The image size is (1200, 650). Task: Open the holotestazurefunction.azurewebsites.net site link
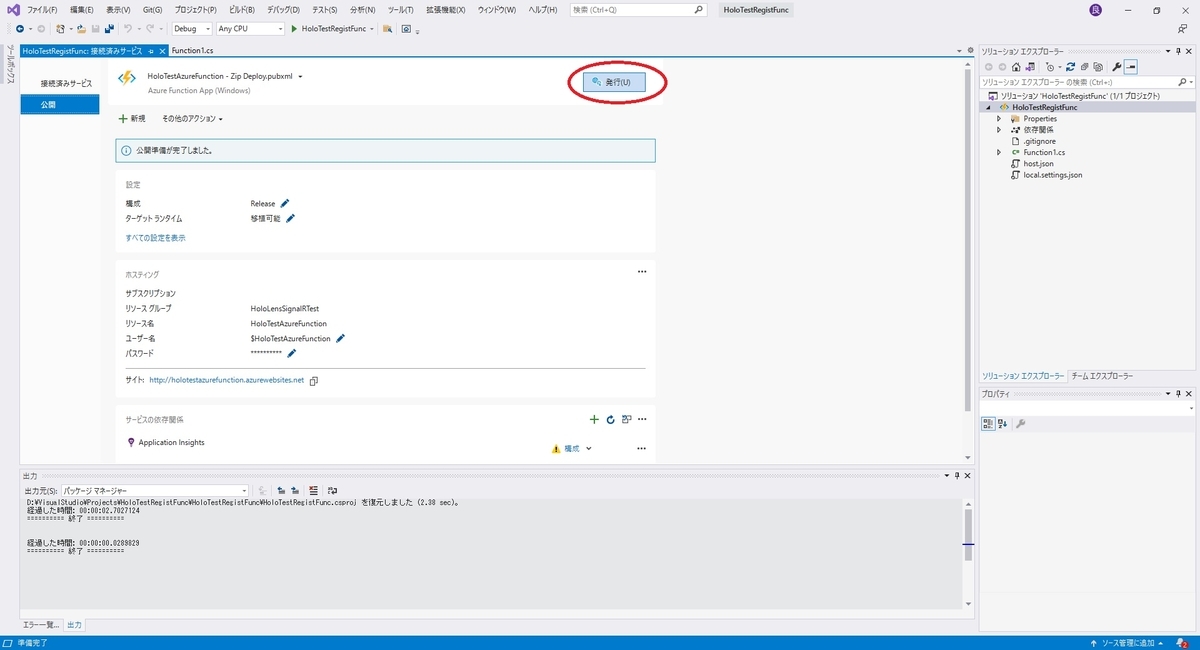[226, 380]
